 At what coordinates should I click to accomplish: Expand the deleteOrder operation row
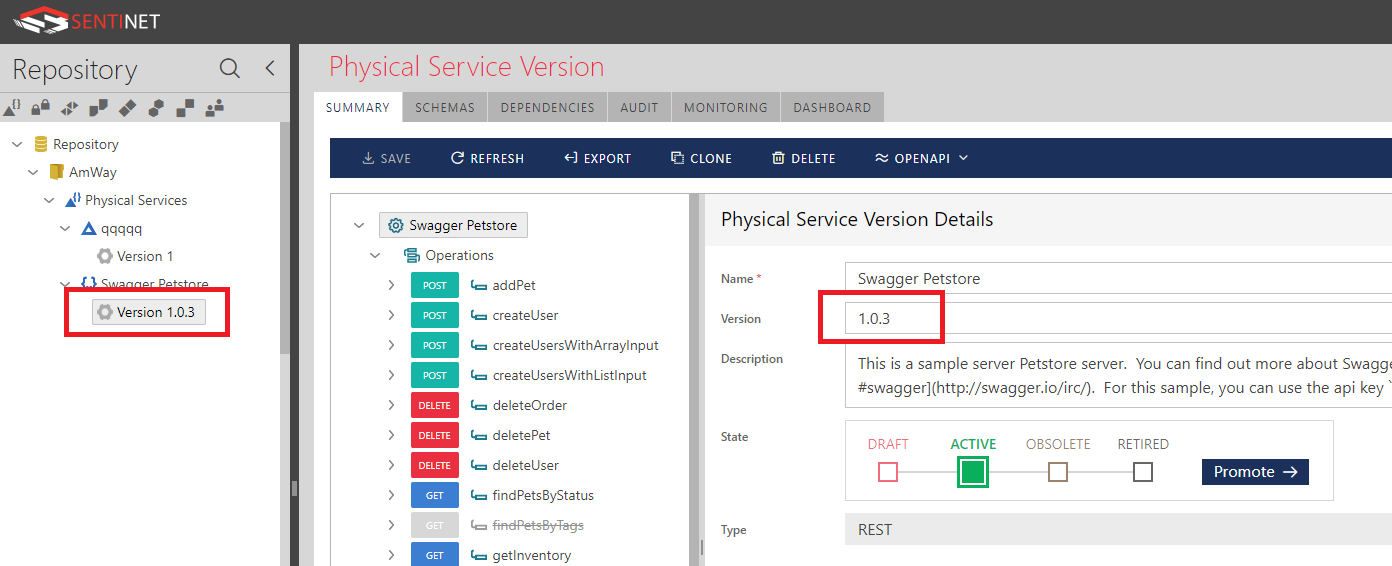click(x=391, y=406)
